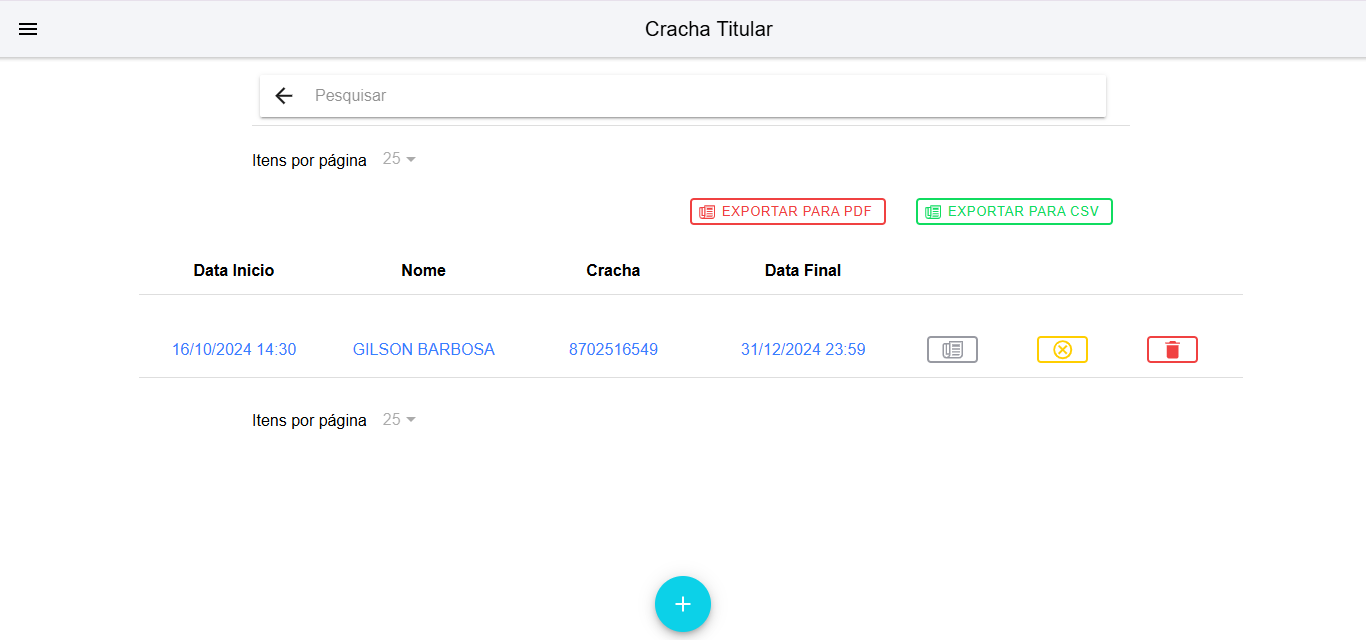Image resolution: width=1366 pixels, height=640 pixels.
Task: Select the GILSON BARBOSA name link
Action: coord(423,349)
